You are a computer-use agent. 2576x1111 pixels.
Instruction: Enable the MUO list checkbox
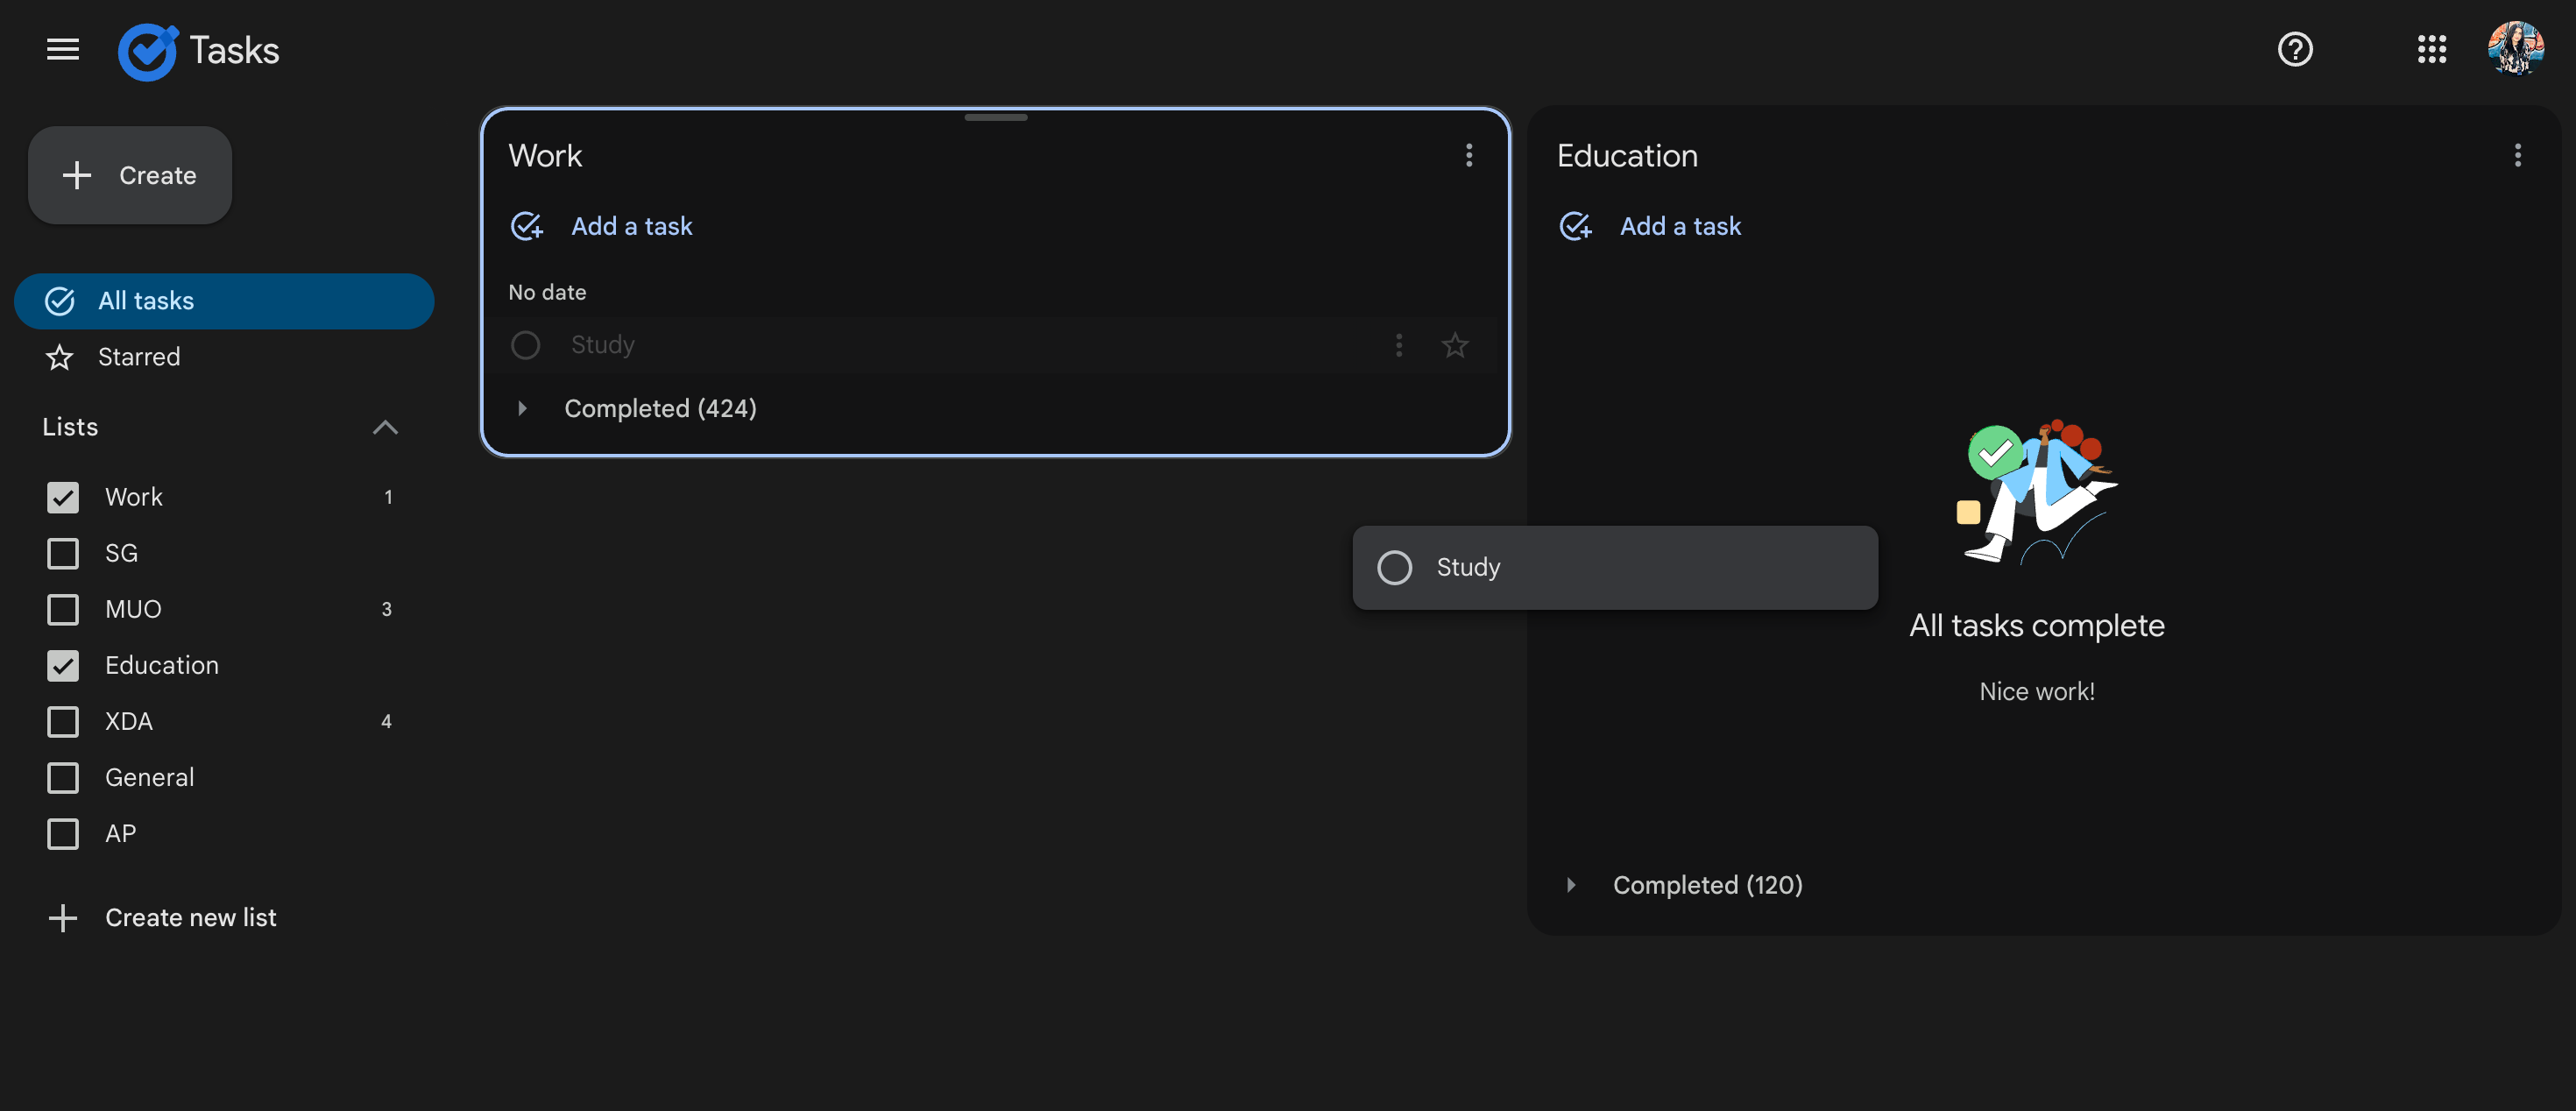tap(63, 609)
